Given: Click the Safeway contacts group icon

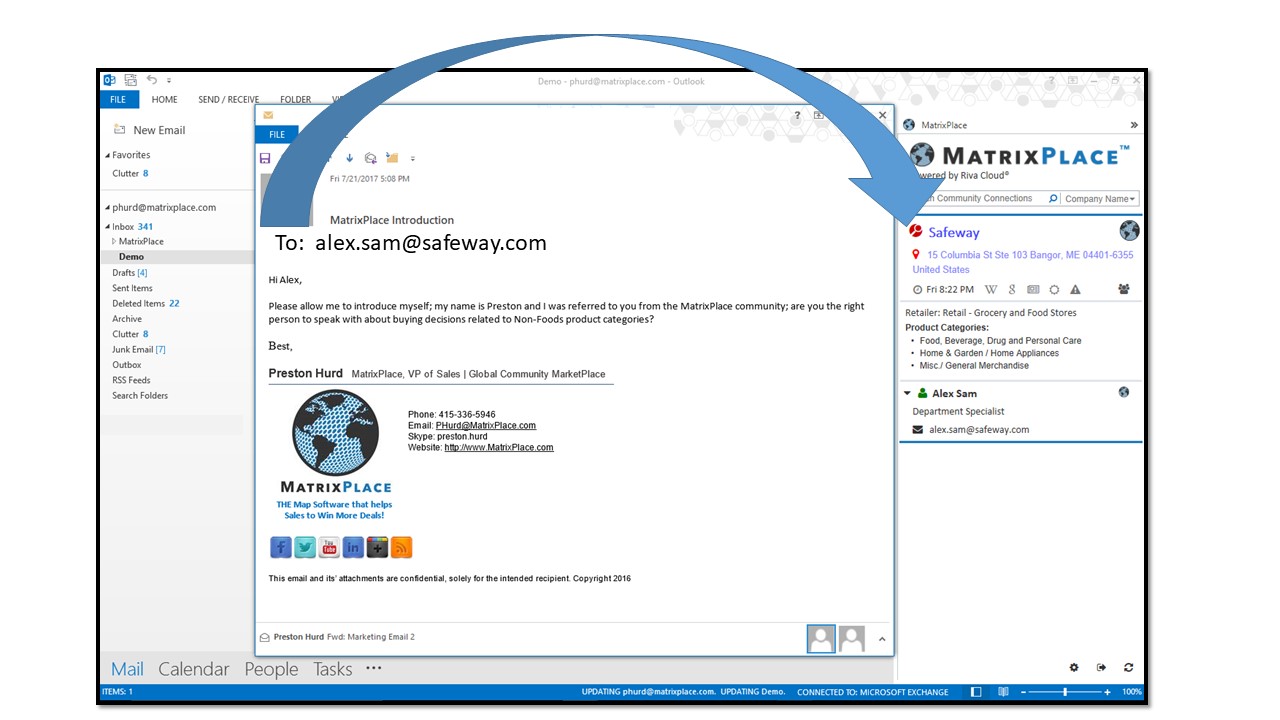Looking at the screenshot, I should [1124, 289].
